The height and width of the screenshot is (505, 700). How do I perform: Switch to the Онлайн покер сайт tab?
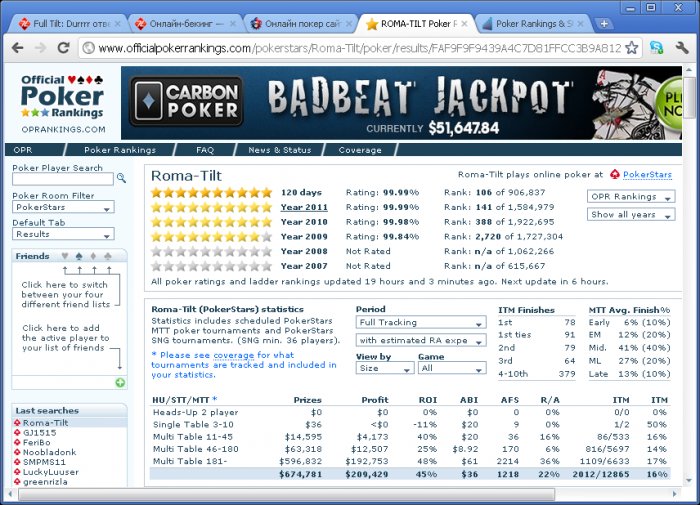(298, 24)
